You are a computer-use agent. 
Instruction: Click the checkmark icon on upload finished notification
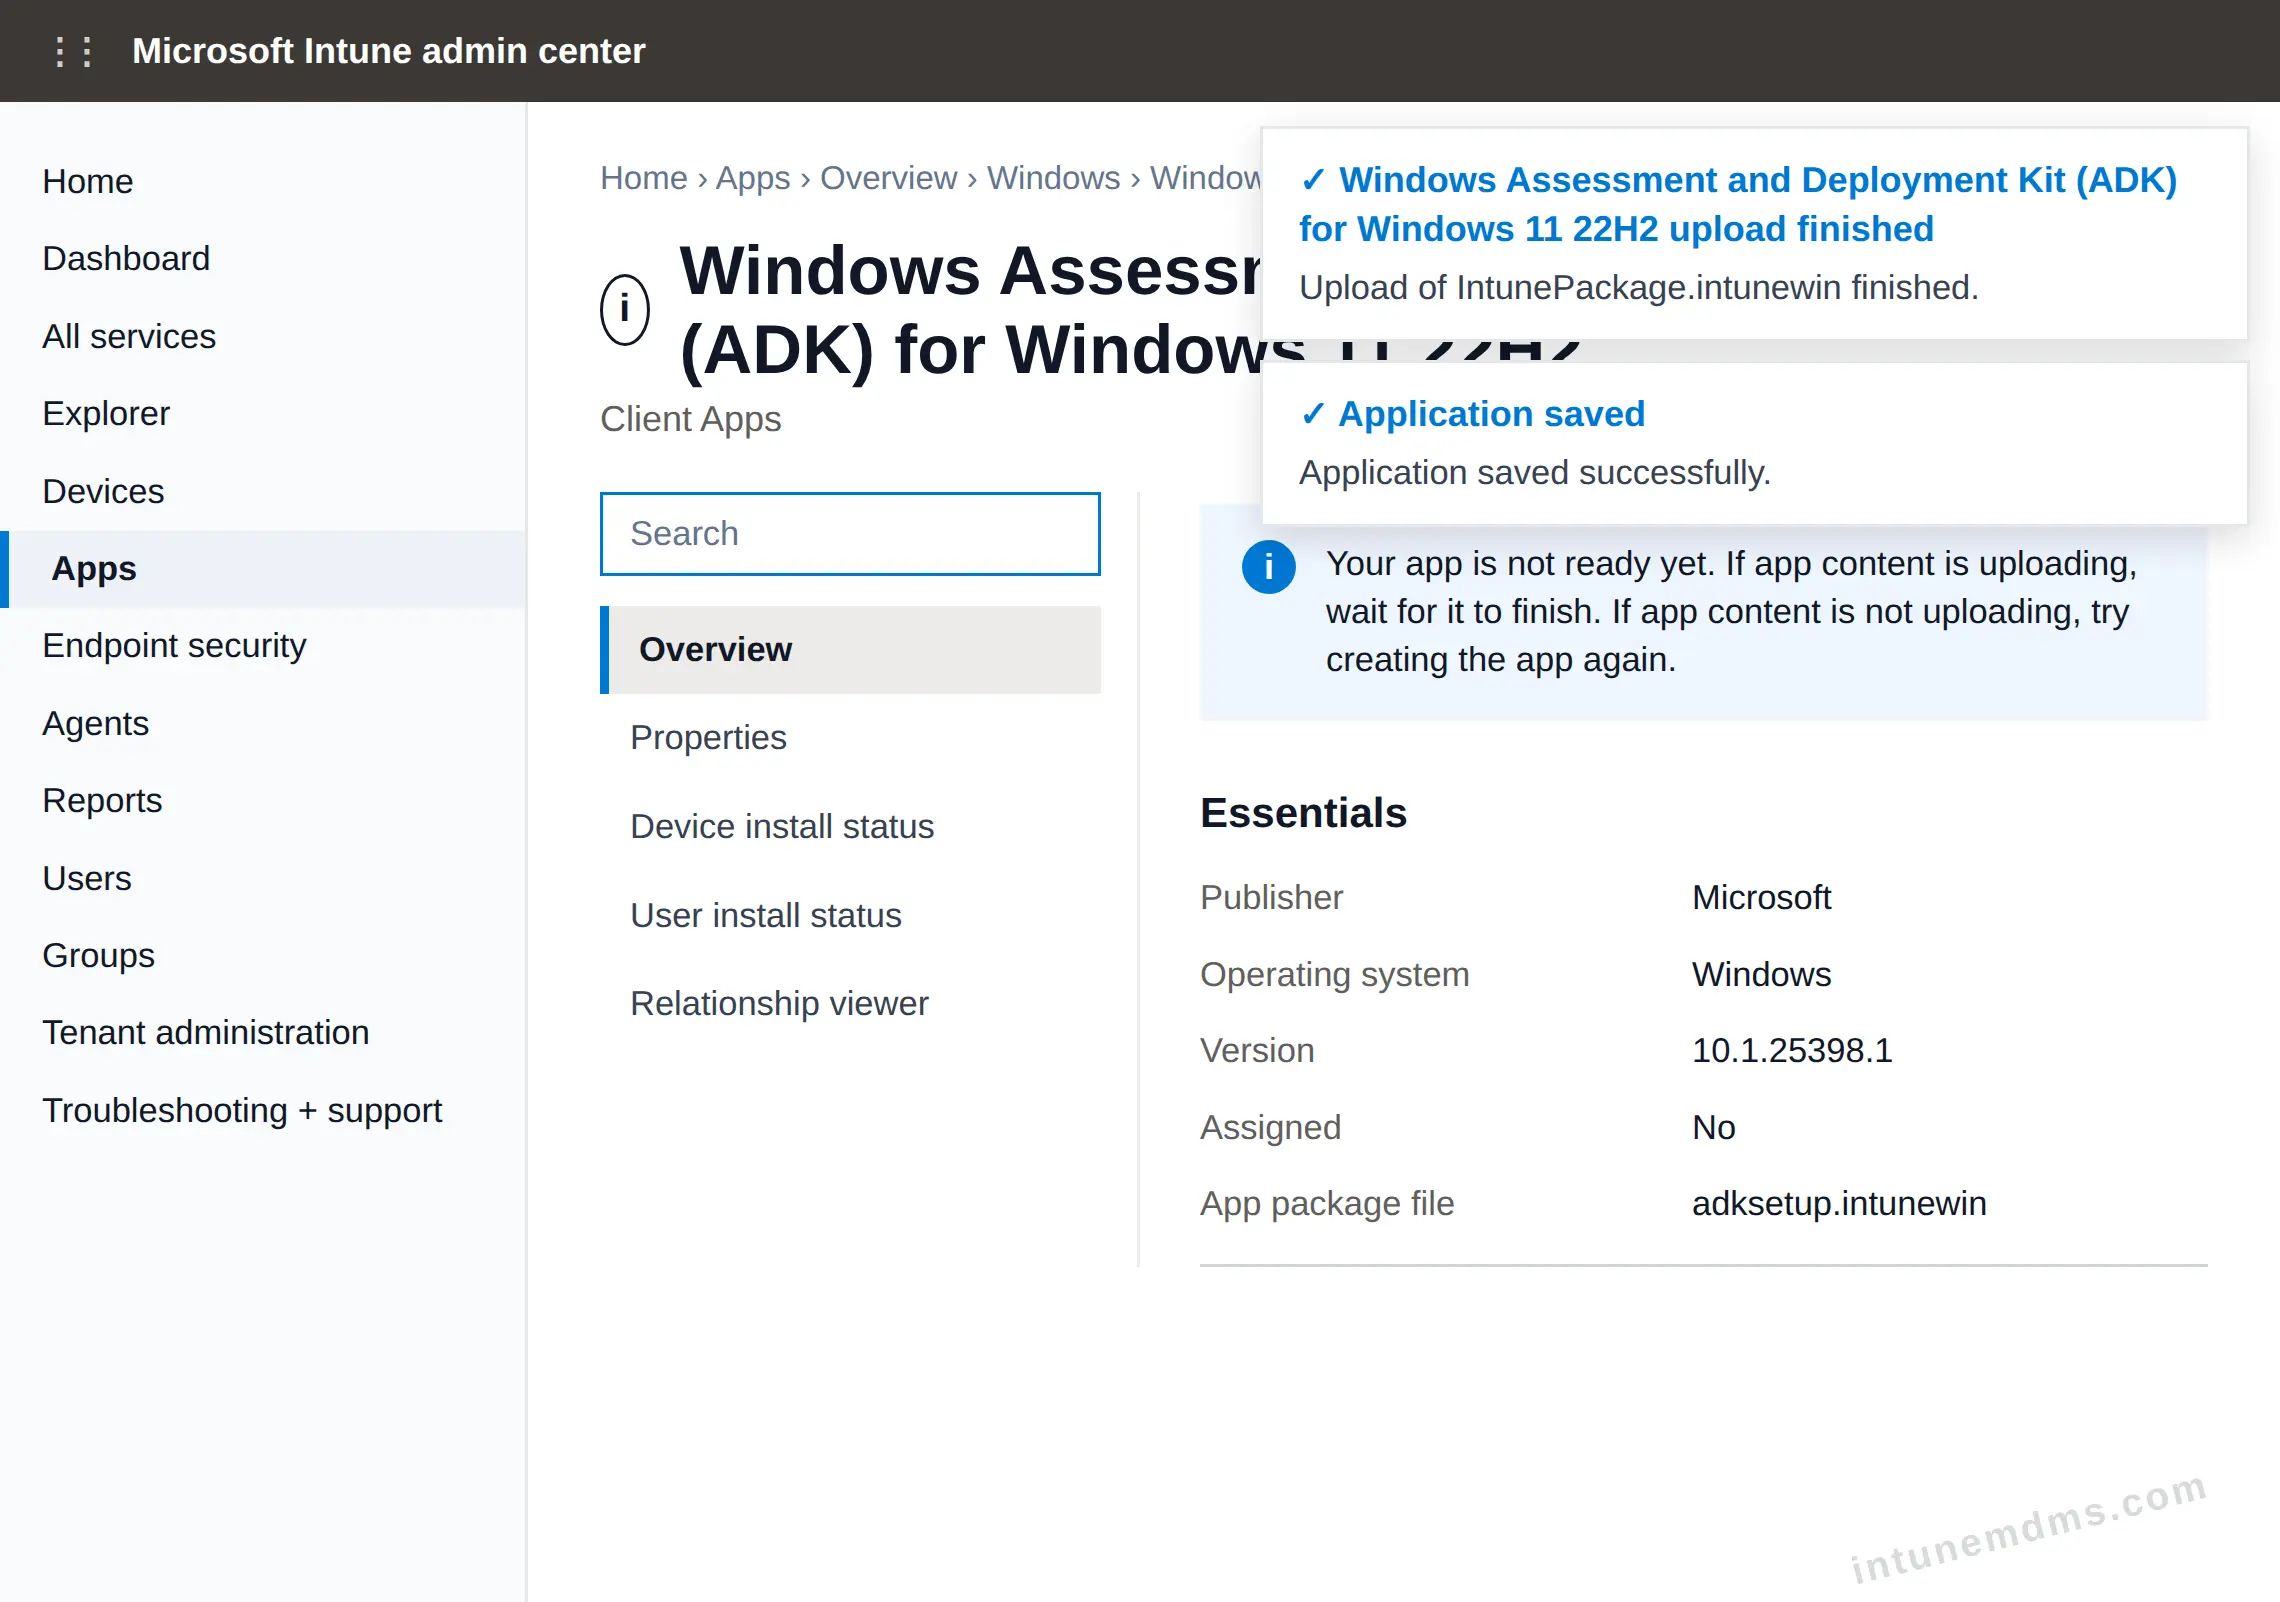(1313, 180)
